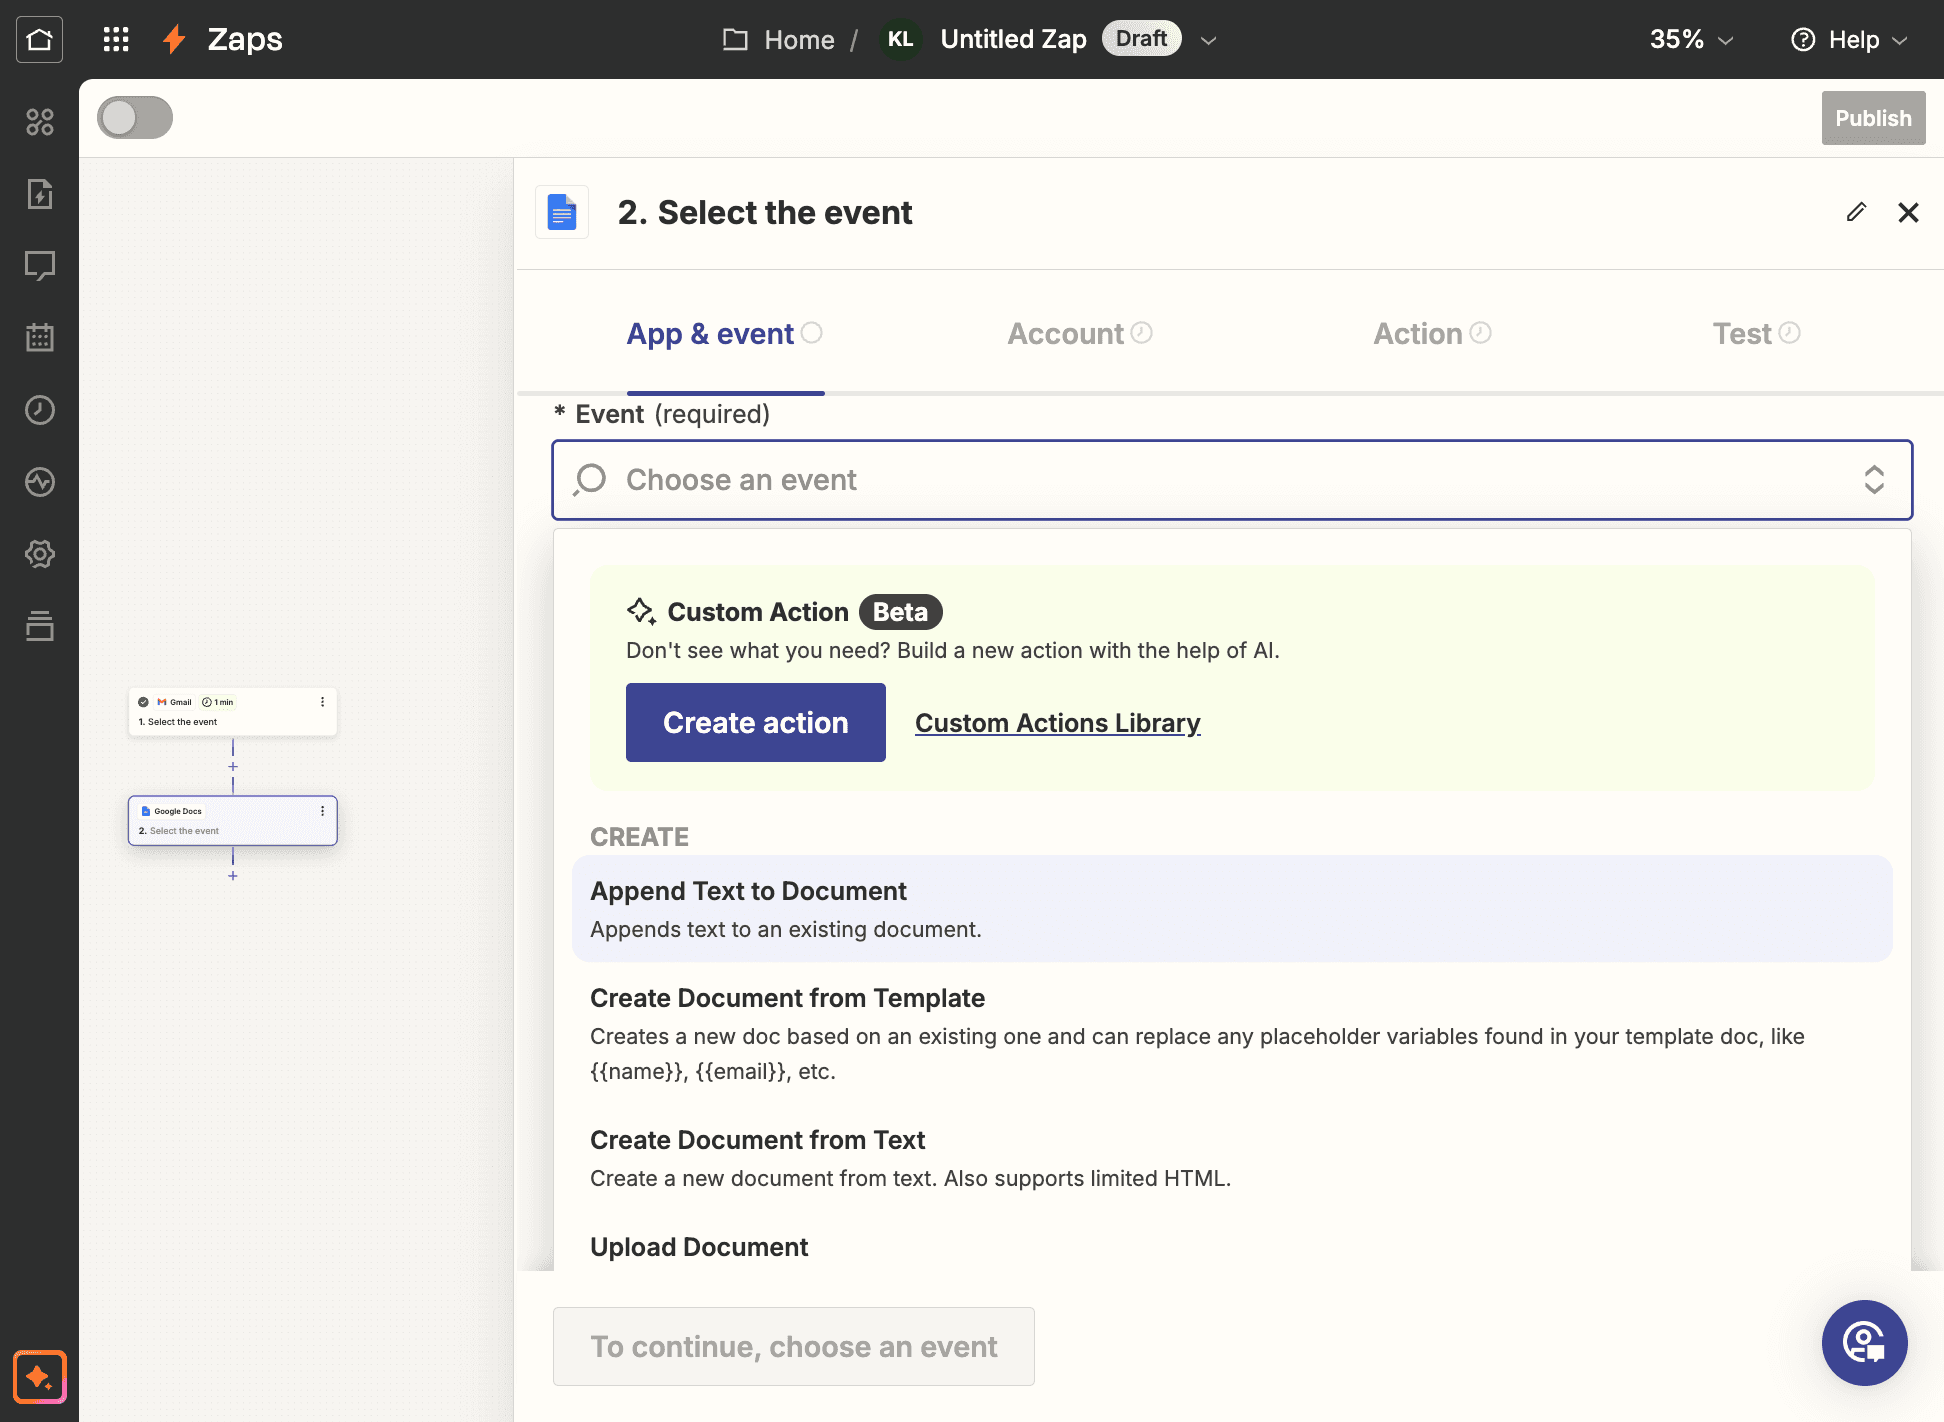This screenshot has width=1944, height=1422.
Task: Open the apps grid launcher
Action: [116, 39]
